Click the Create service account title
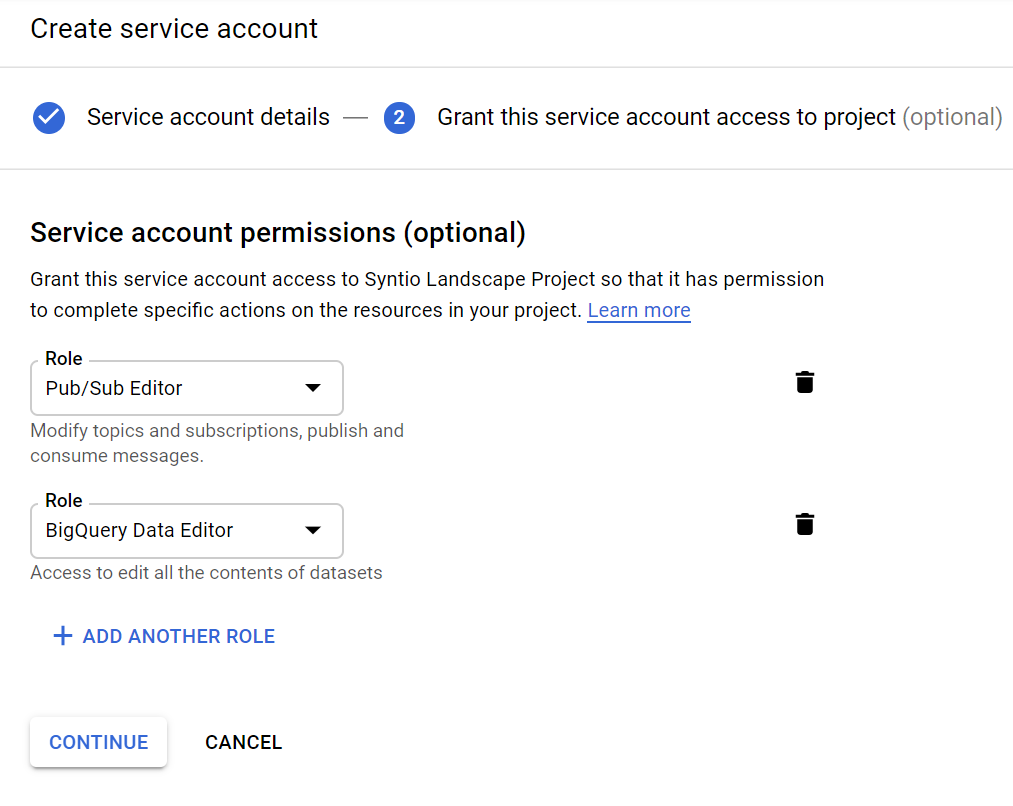 coord(174,29)
